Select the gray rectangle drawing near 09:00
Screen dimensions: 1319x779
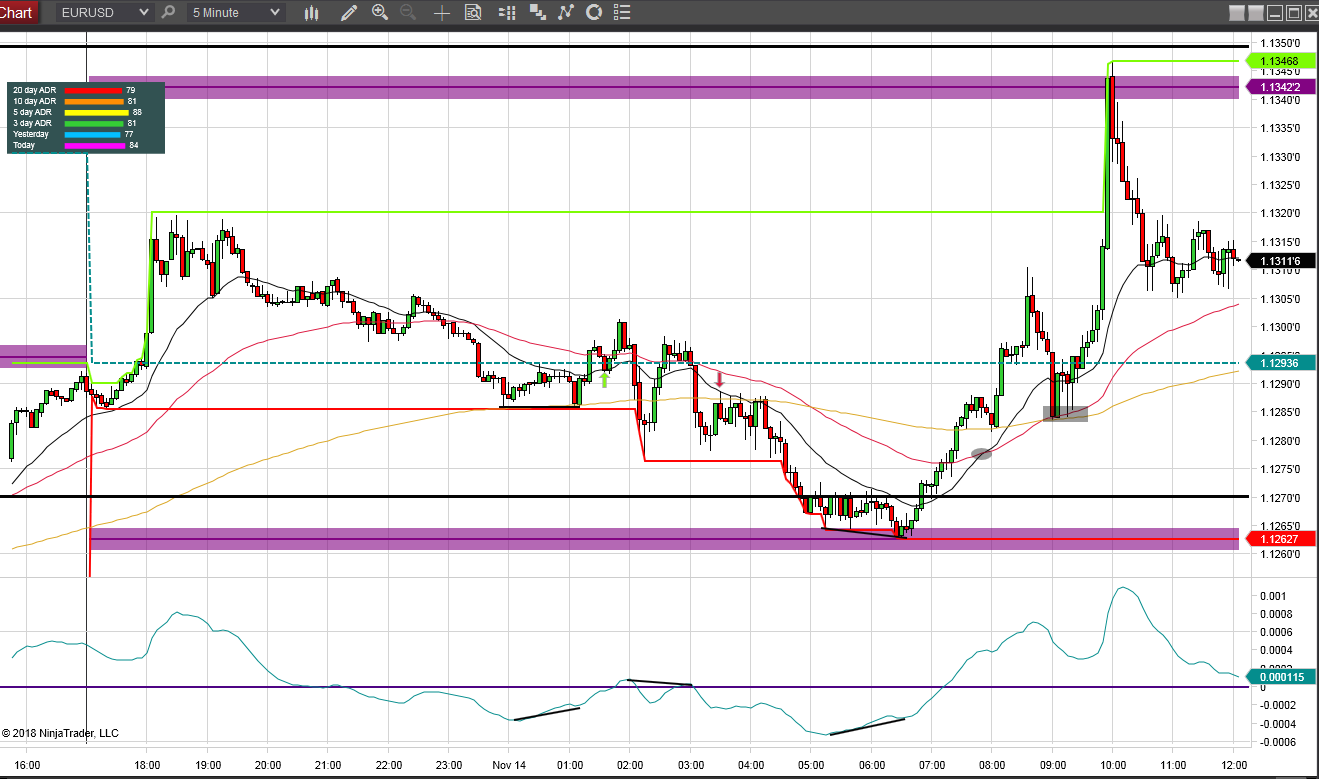(1065, 413)
